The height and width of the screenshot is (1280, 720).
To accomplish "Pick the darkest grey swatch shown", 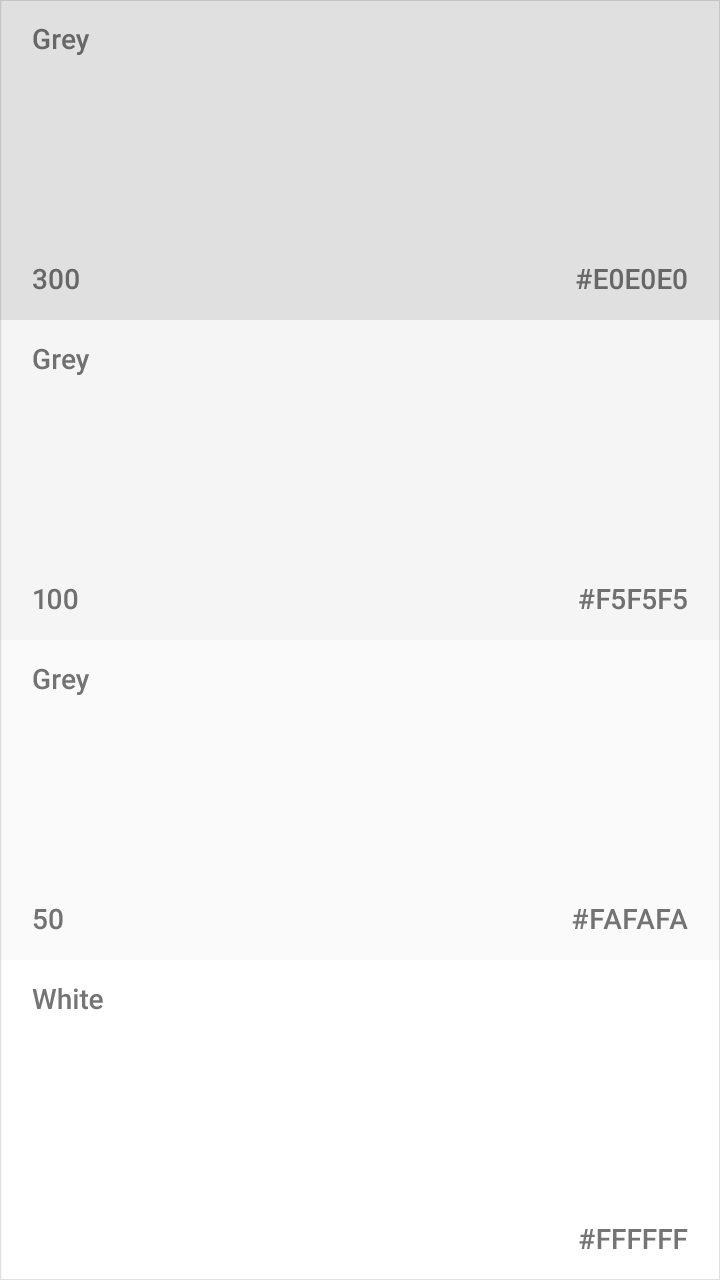I will [360, 160].
